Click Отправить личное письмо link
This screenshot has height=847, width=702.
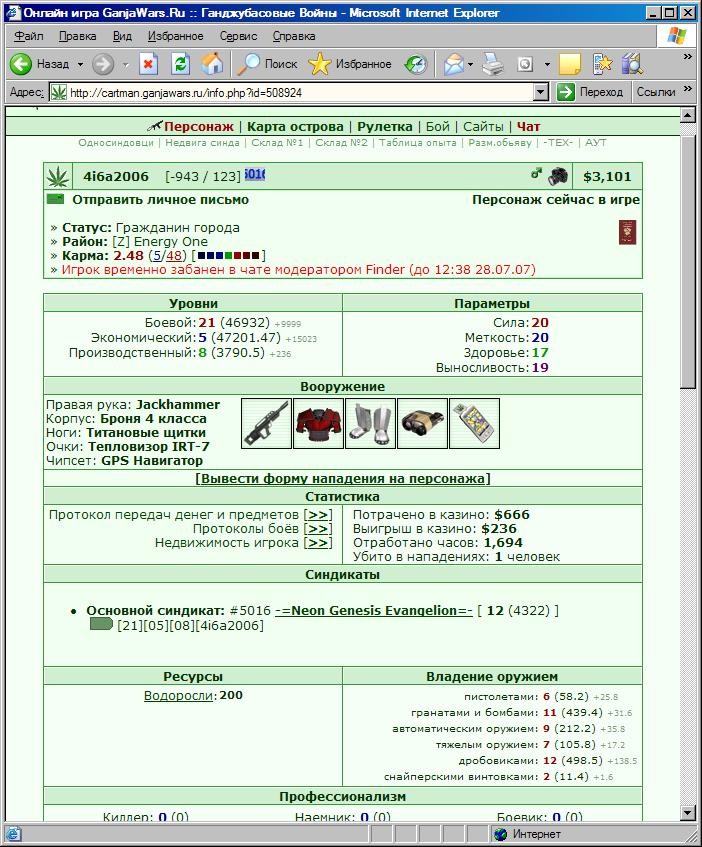pyautogui.click(x=160, y=199)
